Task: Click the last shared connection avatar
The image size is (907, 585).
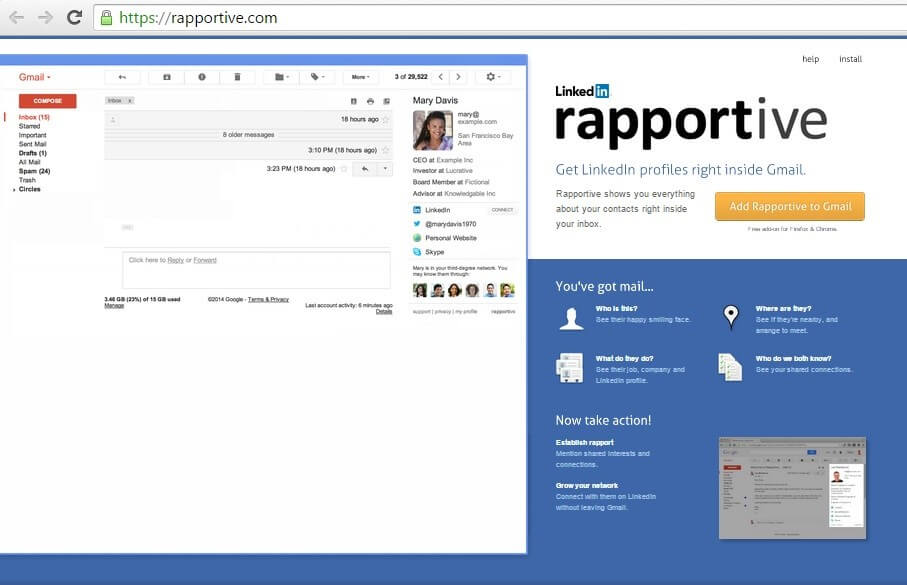Action: 507,290
